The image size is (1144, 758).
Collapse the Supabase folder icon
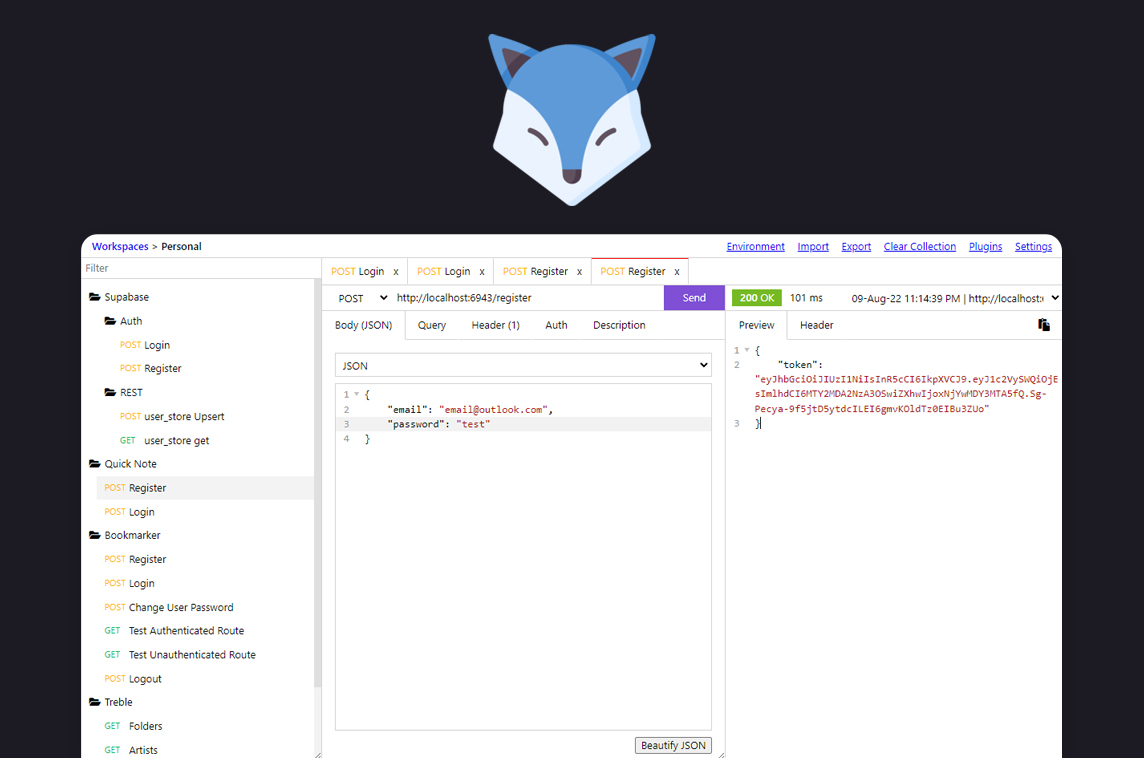(94, 297)
